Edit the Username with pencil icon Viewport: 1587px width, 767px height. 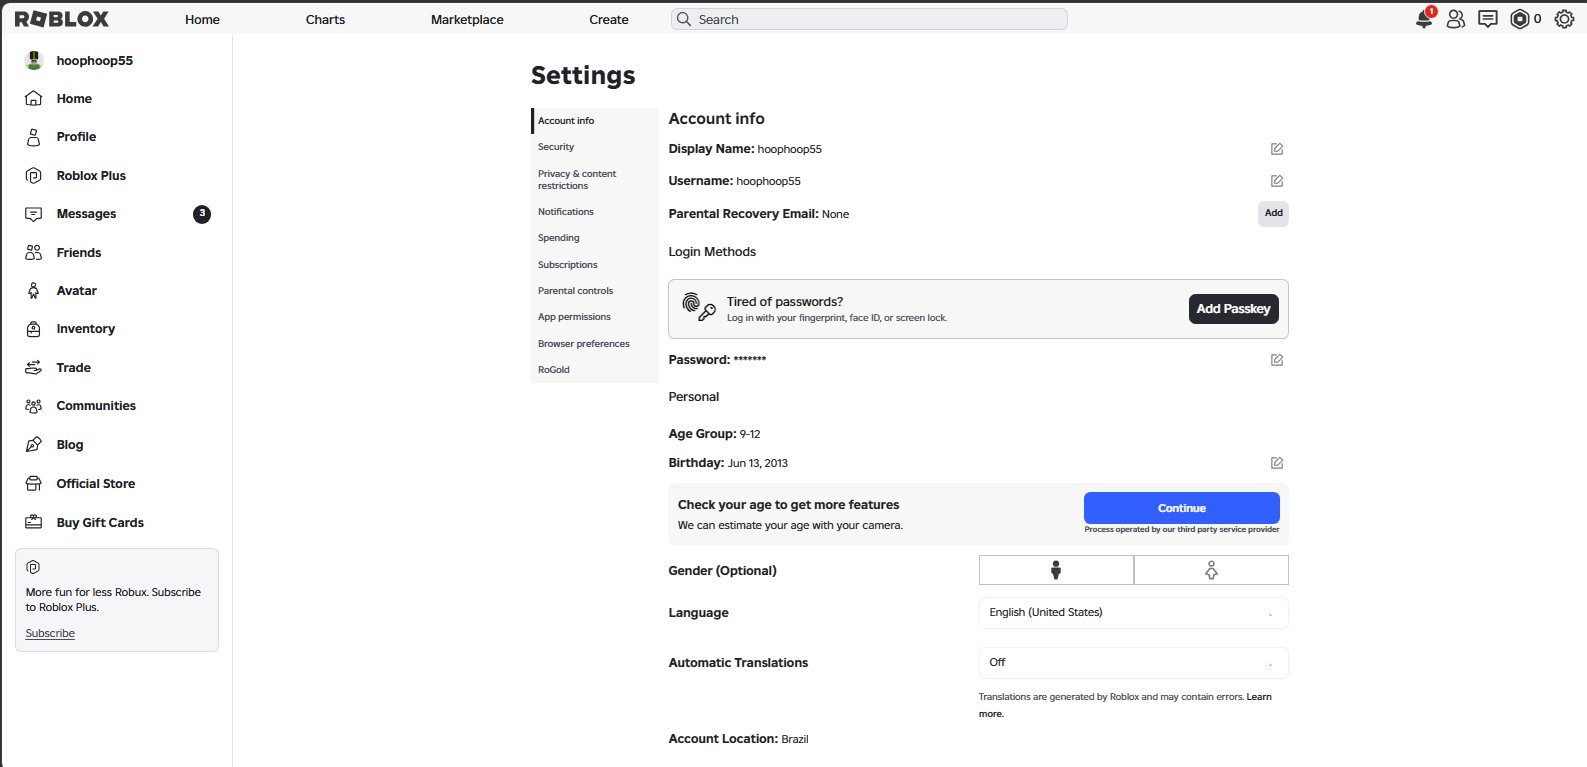pos(1277,181)
